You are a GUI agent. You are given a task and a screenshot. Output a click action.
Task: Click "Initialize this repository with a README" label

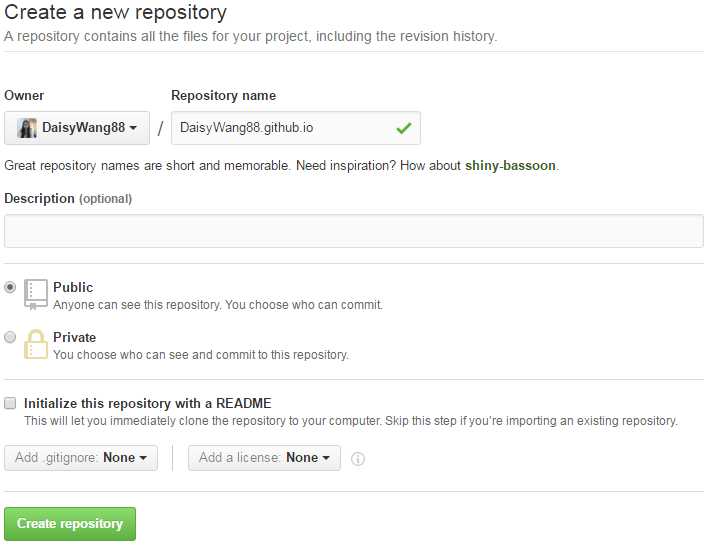point(148,403)
